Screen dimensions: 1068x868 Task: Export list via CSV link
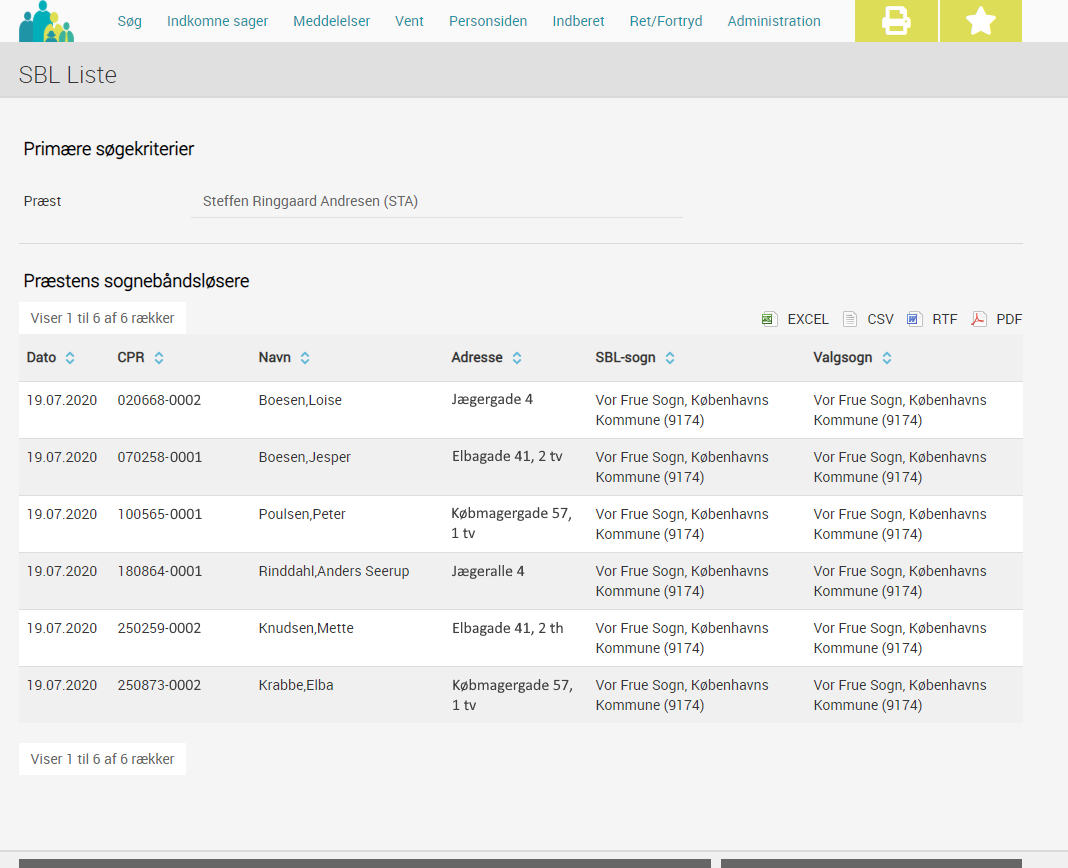[x=880, y=319]
